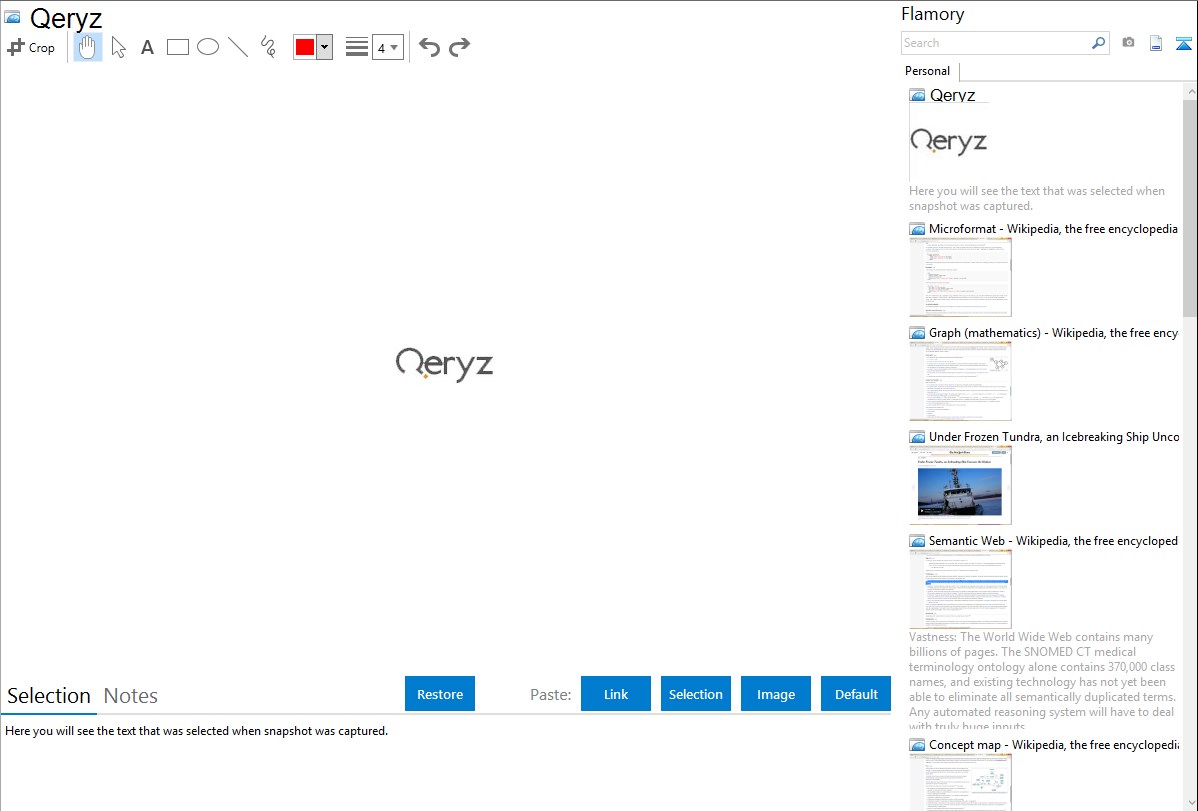Open the line width dropdown showing 4
1198x811 pixels.
388,47
